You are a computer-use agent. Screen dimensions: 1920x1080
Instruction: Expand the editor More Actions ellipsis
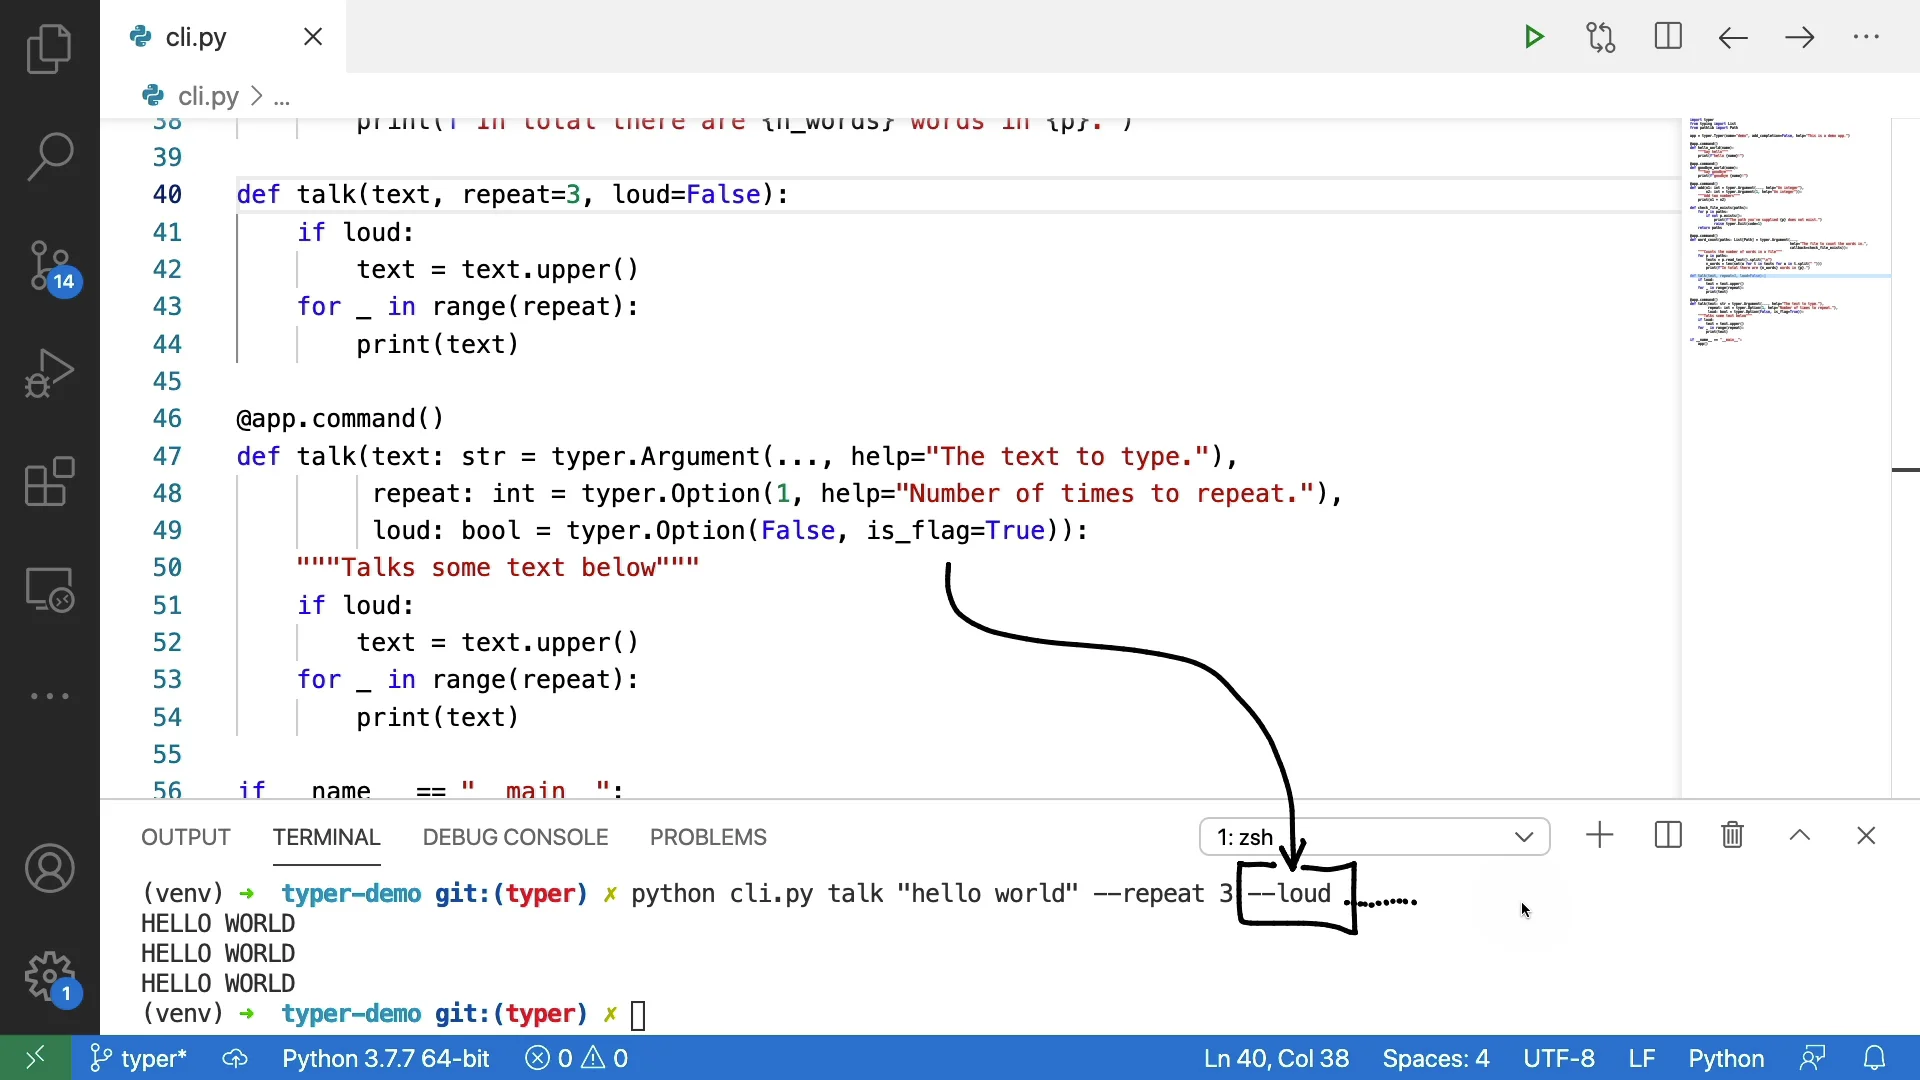coord(1866,38)
